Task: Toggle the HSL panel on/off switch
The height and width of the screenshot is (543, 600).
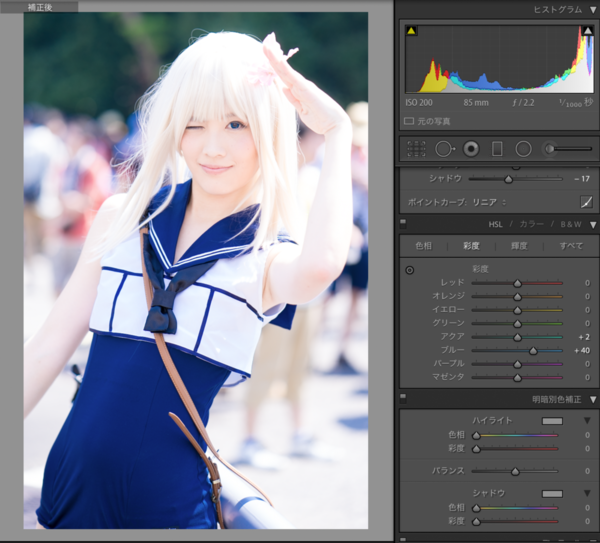Action: pyautogui.click(x=403, y=223)
